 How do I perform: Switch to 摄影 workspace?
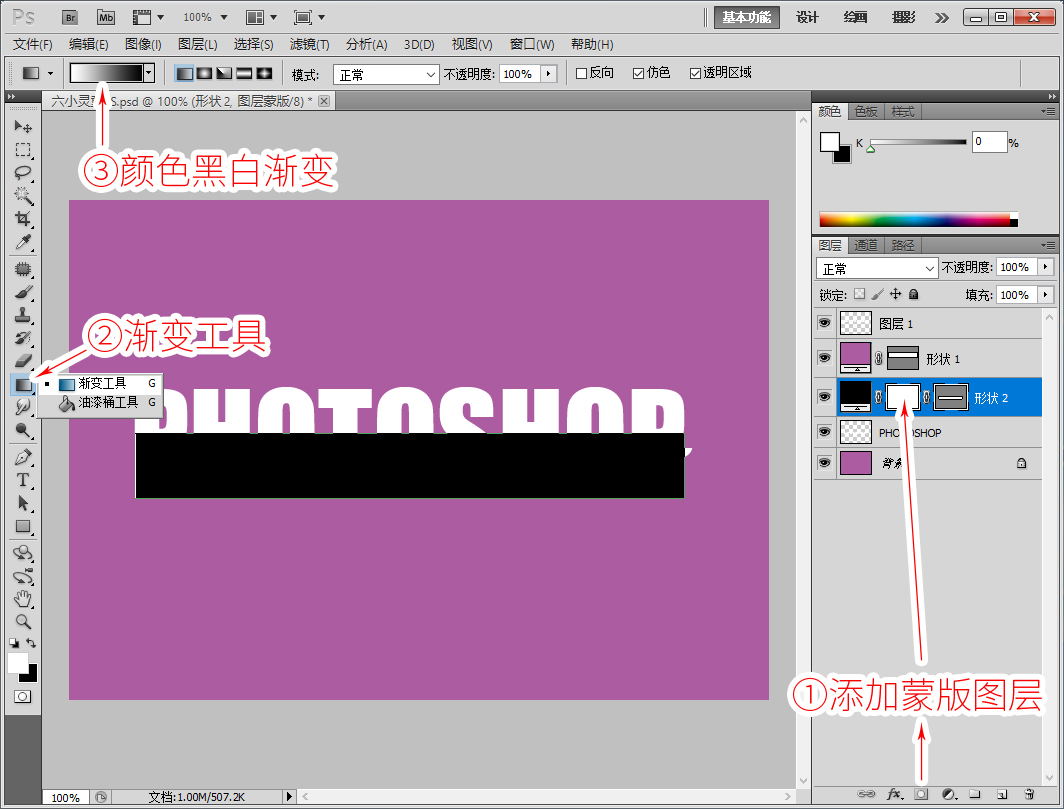click(x=903, y=17)
